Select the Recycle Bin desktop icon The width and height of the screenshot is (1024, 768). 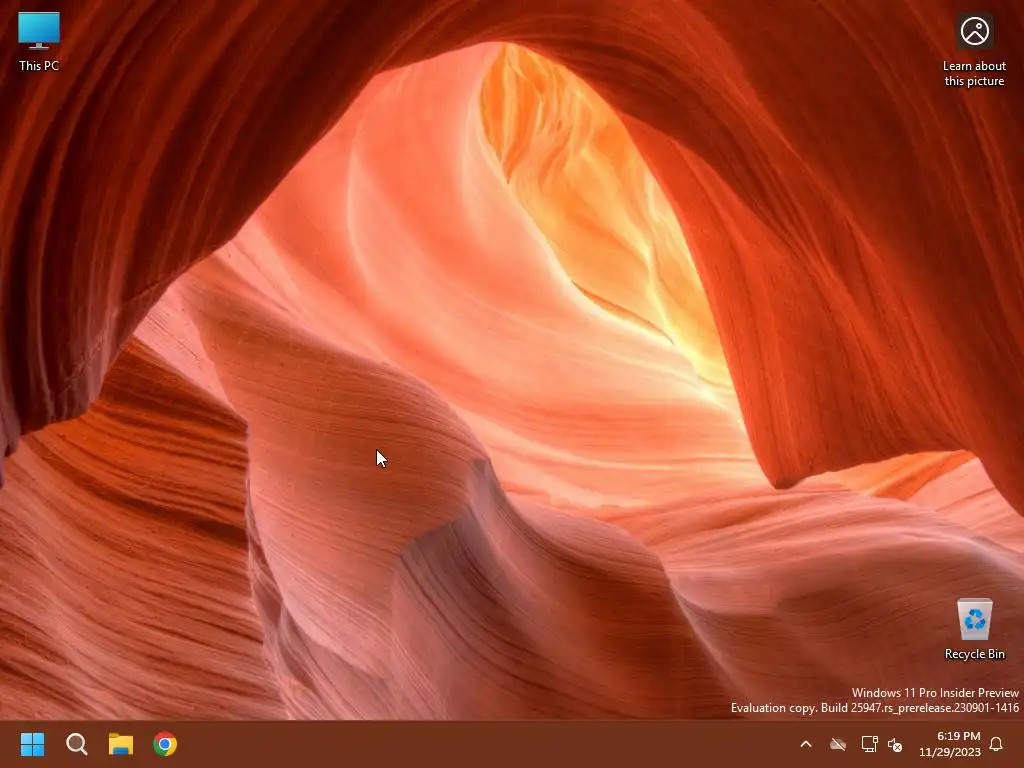tap(974, 628)
